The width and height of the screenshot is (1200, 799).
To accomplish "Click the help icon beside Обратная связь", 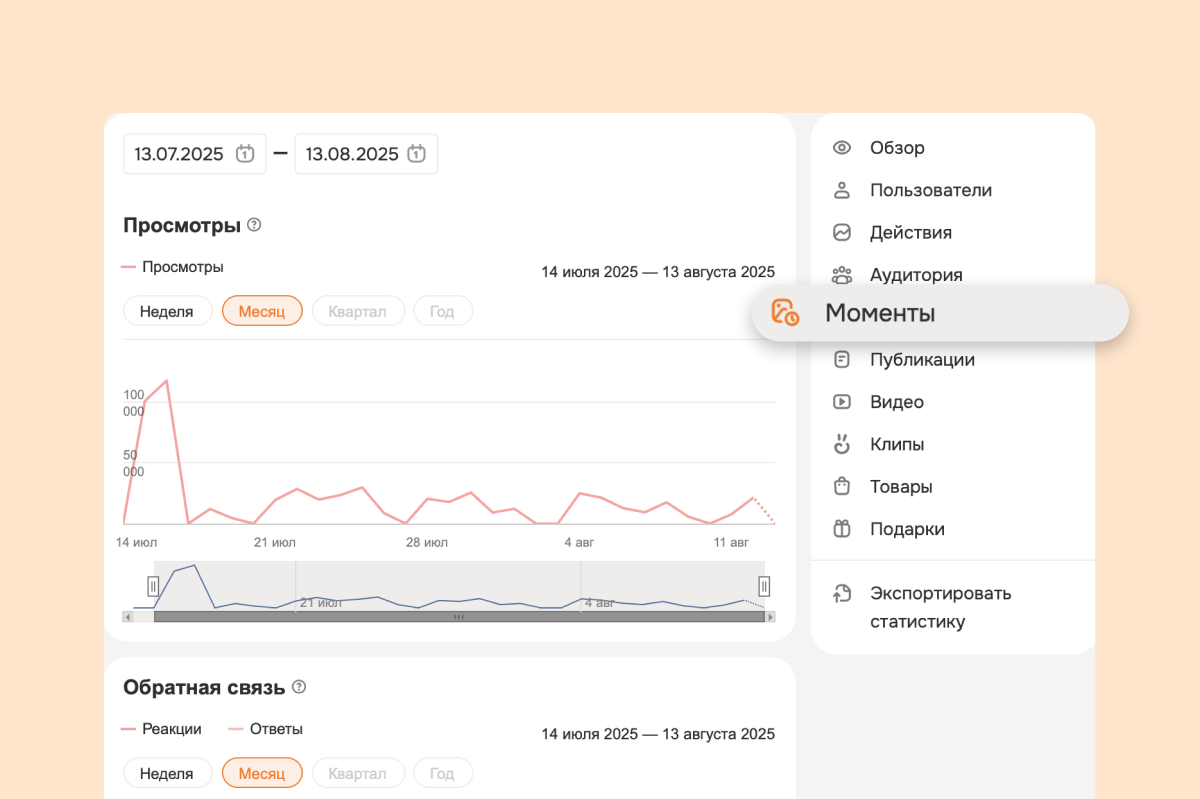I will 298,687.
